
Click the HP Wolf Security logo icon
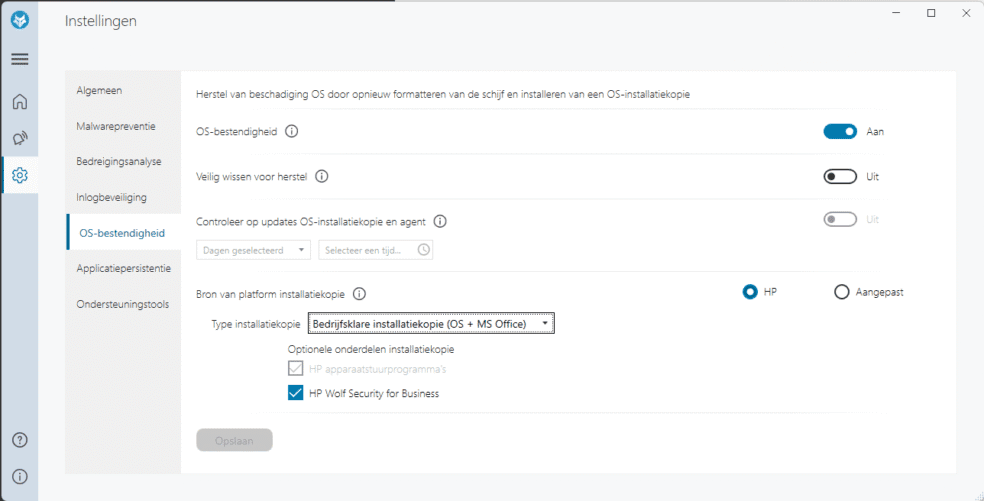pyautogui.click(x=19, y=21)
